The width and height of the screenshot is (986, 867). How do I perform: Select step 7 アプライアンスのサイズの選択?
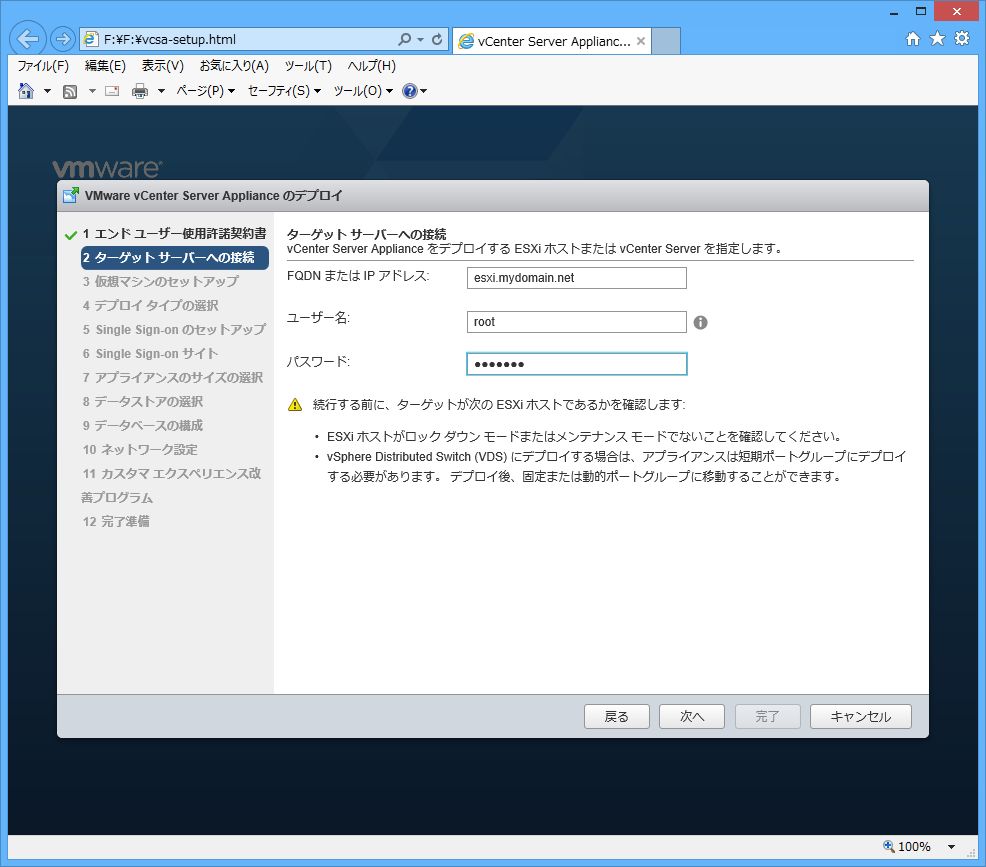tap(173, 377)
